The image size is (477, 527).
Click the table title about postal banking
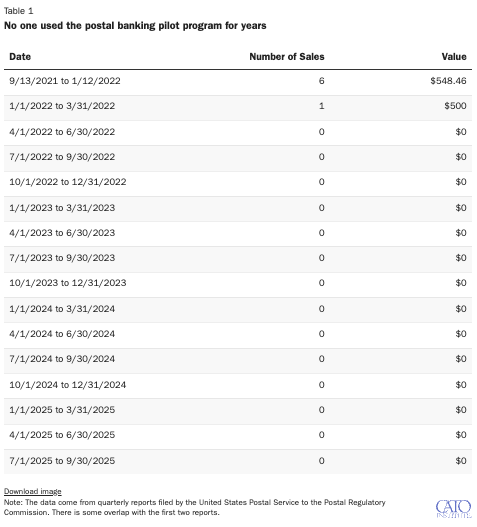point(135,26)
